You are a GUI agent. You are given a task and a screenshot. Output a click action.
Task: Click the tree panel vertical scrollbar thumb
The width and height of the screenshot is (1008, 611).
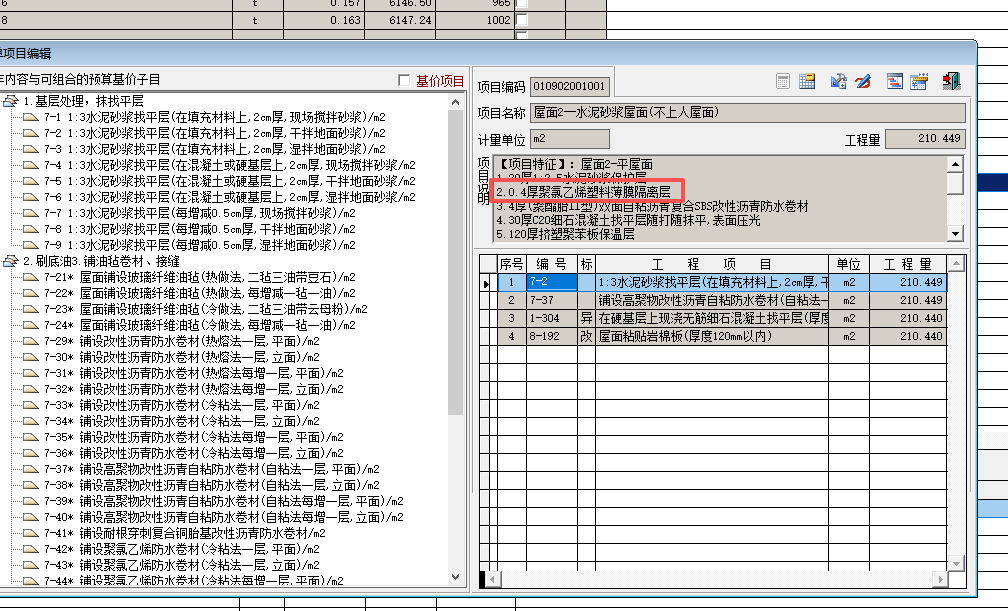(455, 264)
